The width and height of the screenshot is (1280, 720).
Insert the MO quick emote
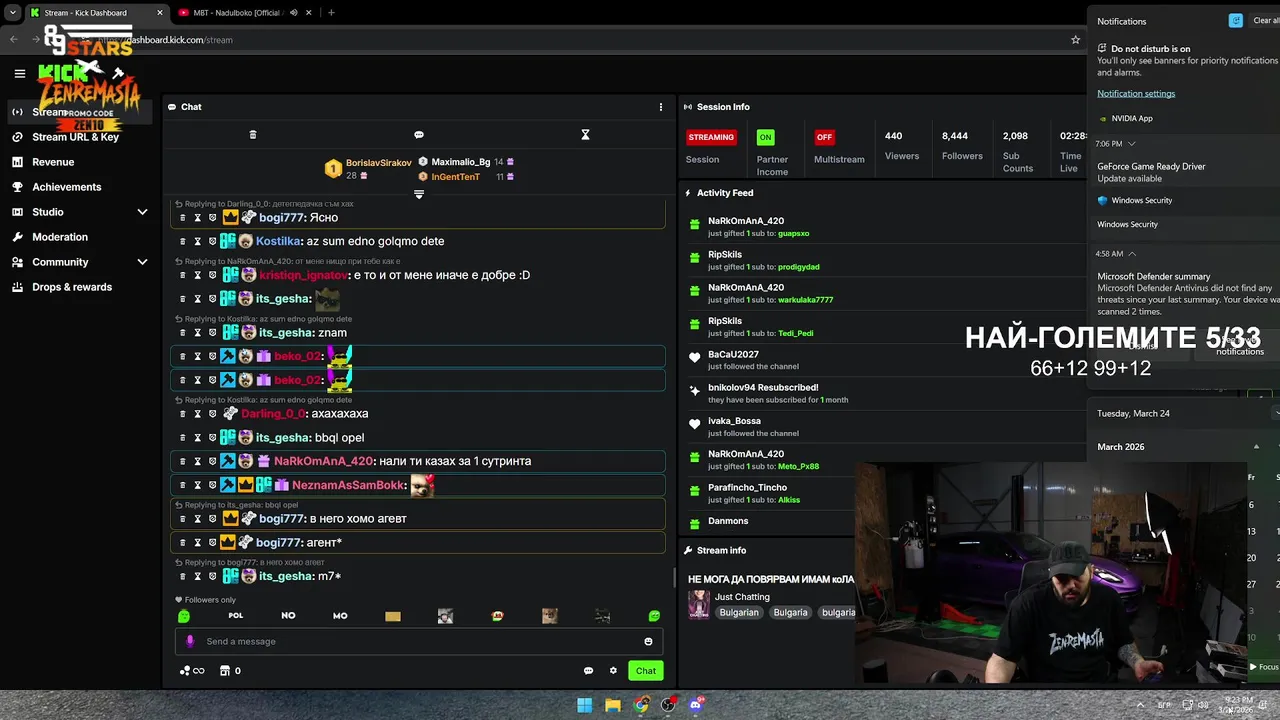click(340, 616)
